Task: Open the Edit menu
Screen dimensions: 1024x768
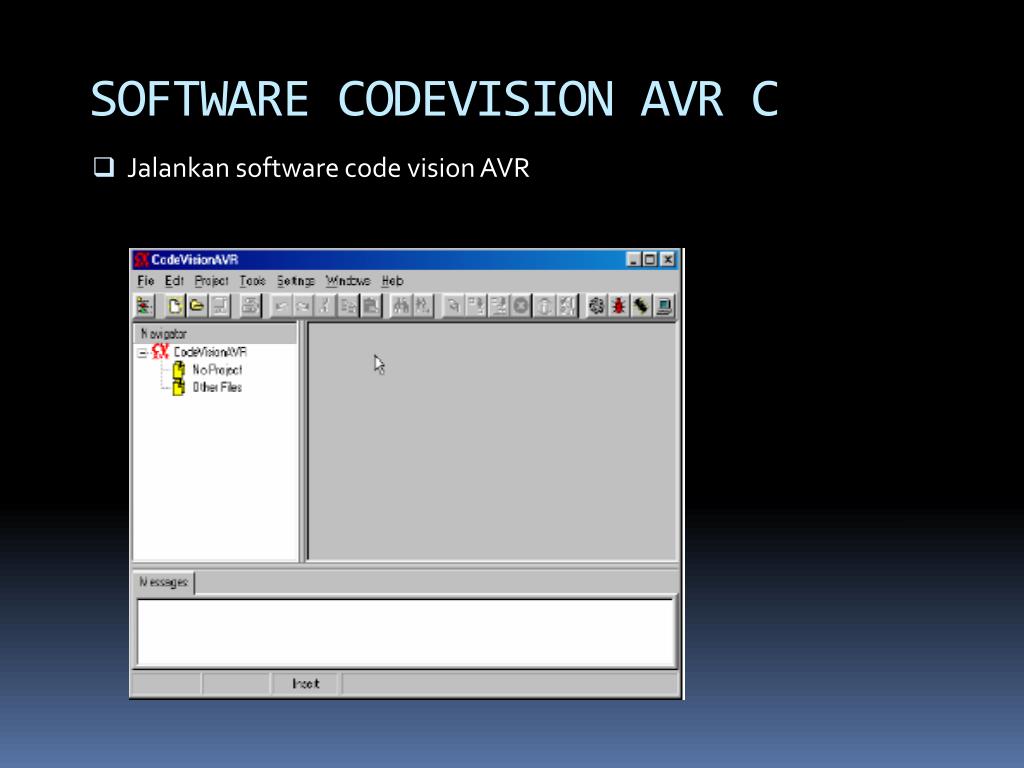Action: (x=174, y=281)
